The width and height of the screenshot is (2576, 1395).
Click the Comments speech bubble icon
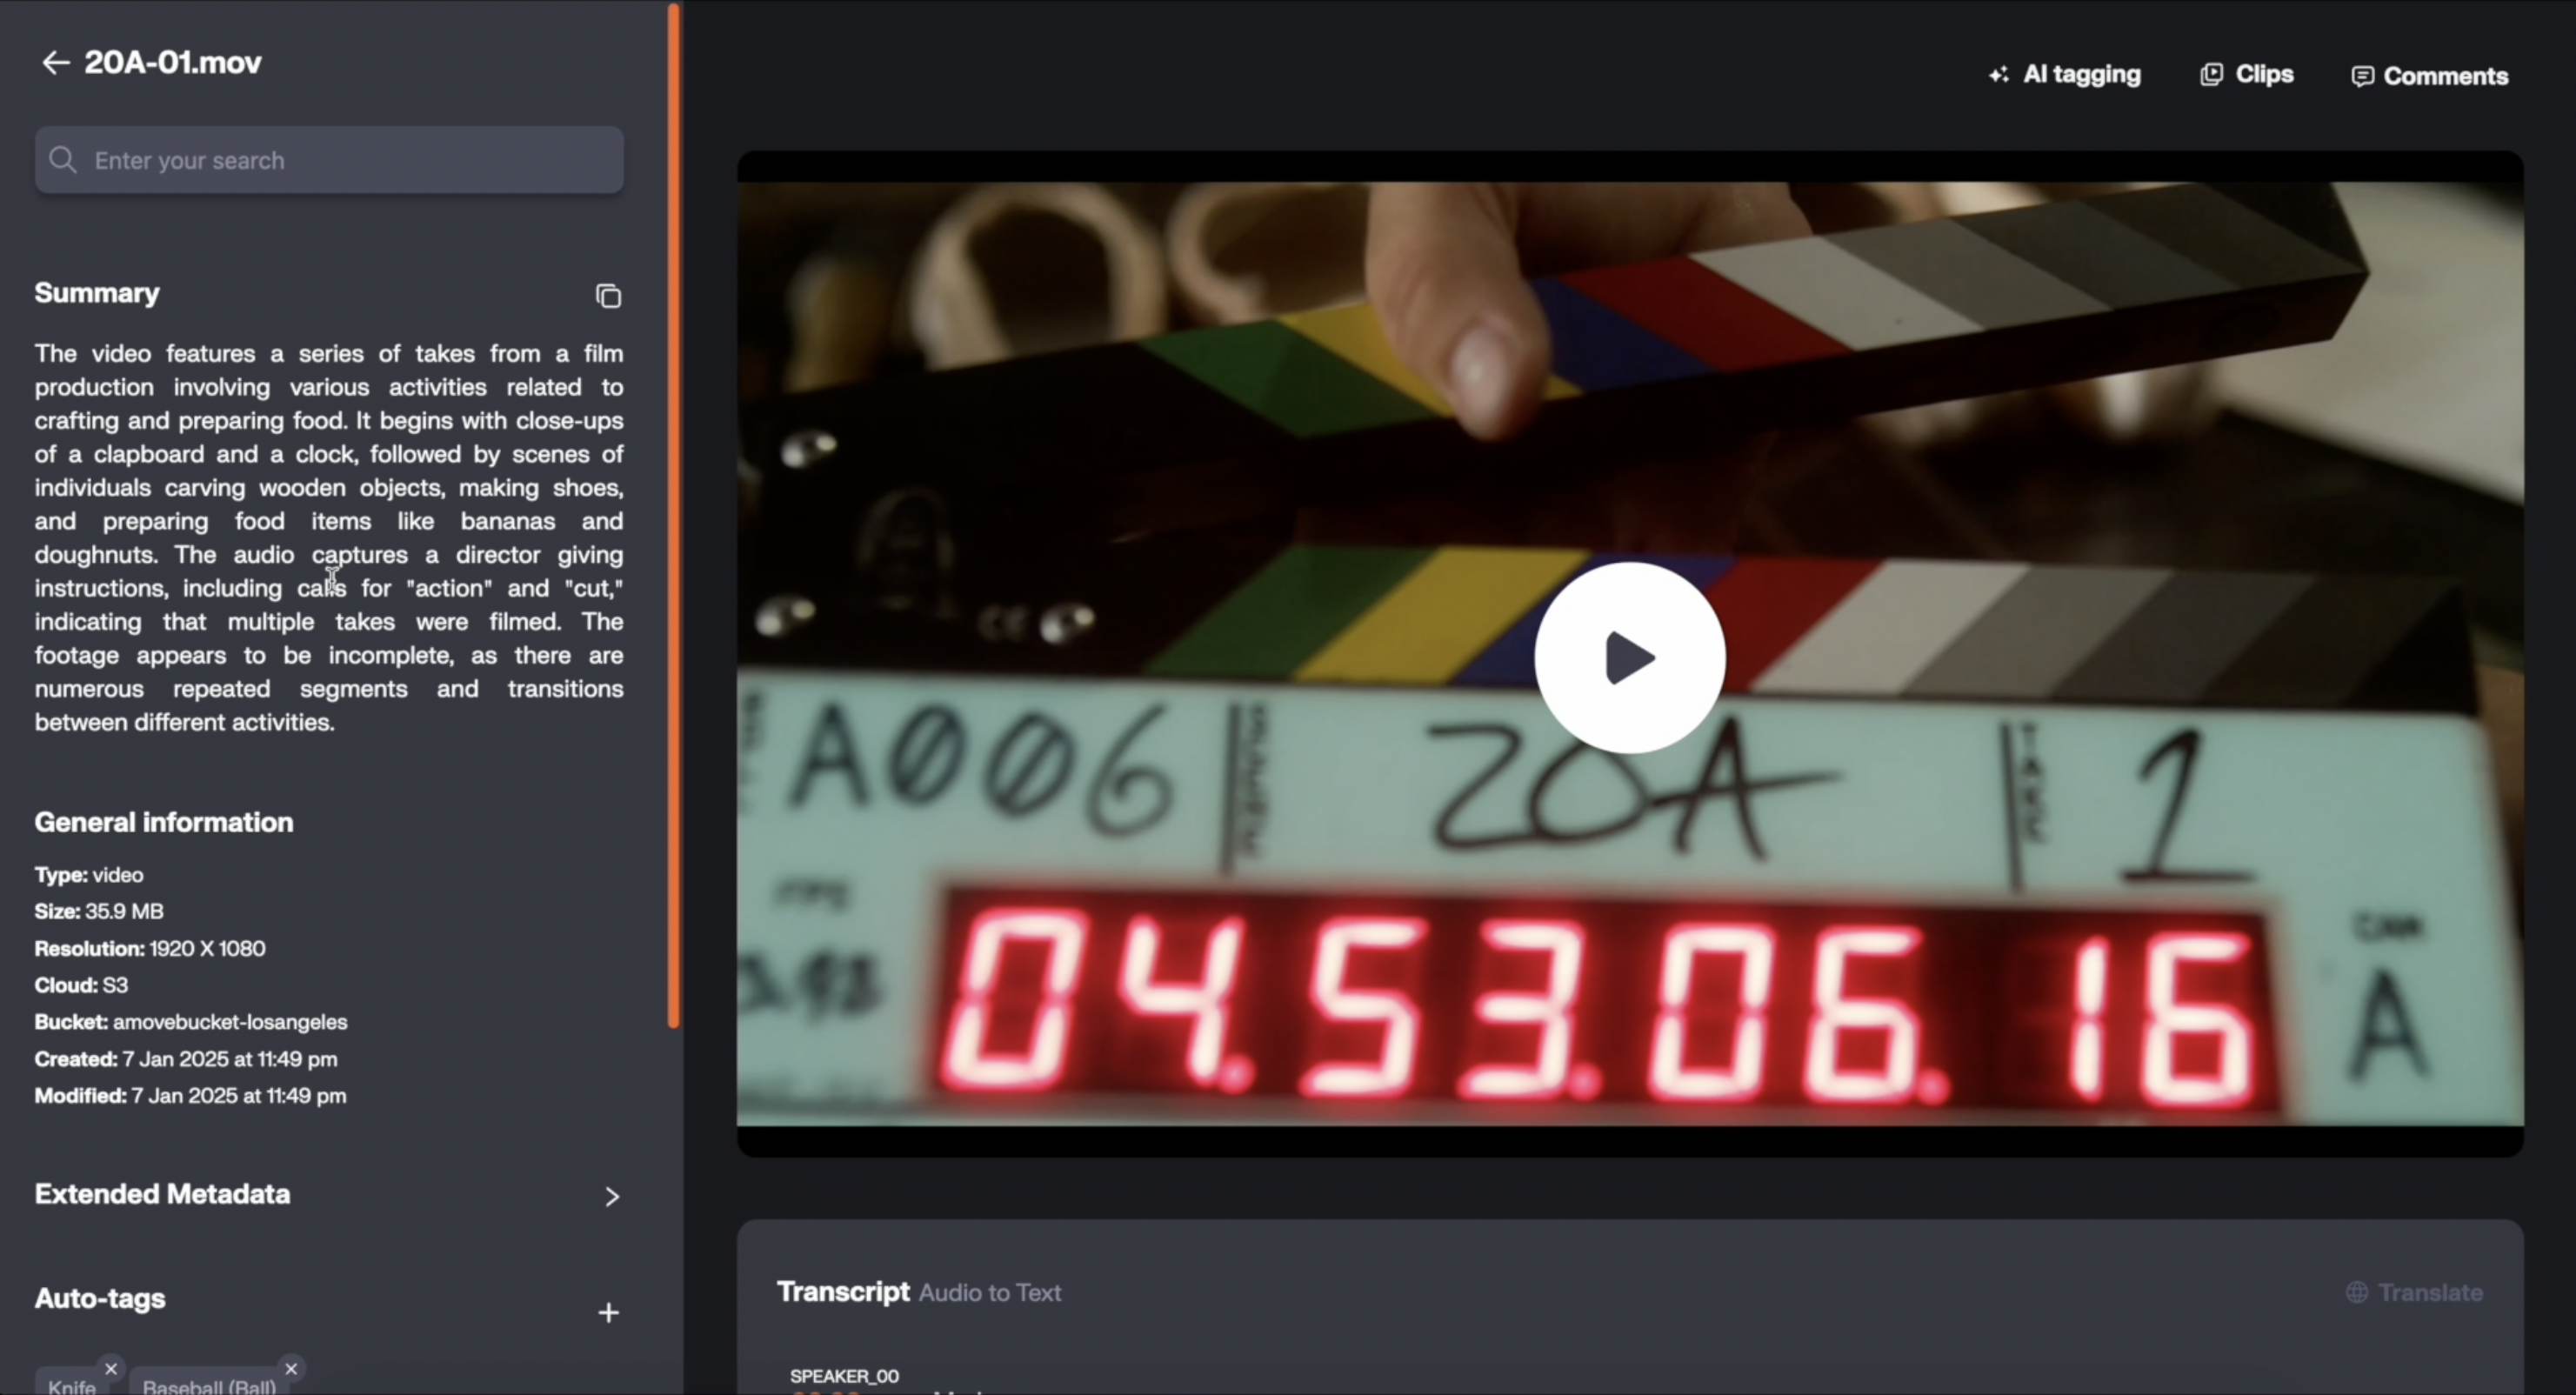[x=2362, y=77]
